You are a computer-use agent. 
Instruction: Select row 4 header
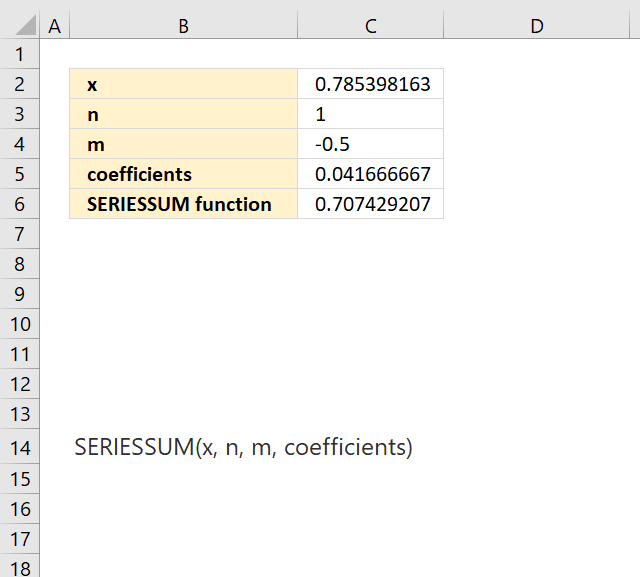coord(20,144)
